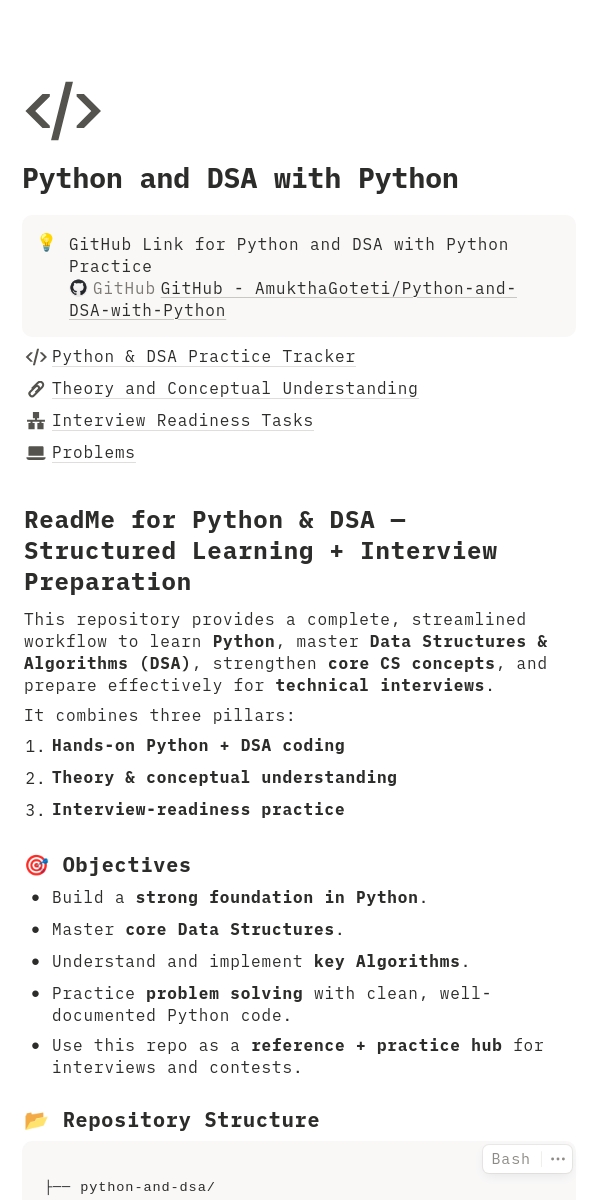Image resolution: width=600 pixels, height=1200 pixels.
Task: Click the lightbulb callout icon
Action: [x=46, y=243]
